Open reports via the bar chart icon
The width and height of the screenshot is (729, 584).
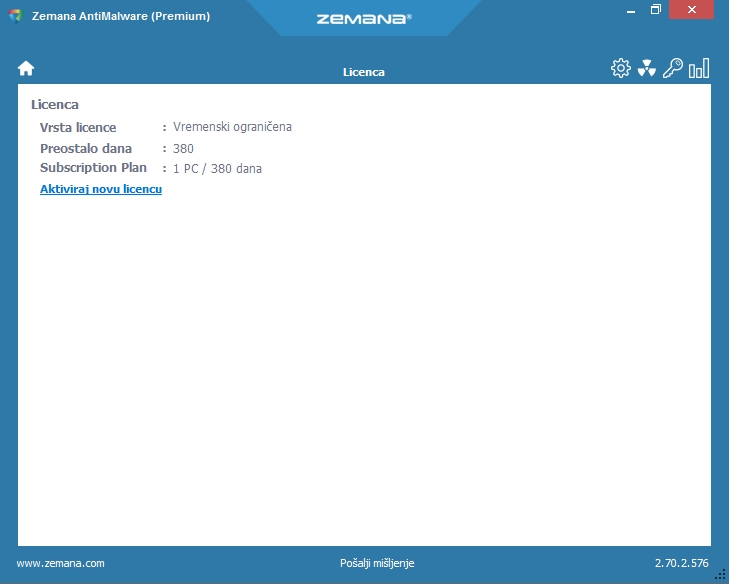point(699,68)
